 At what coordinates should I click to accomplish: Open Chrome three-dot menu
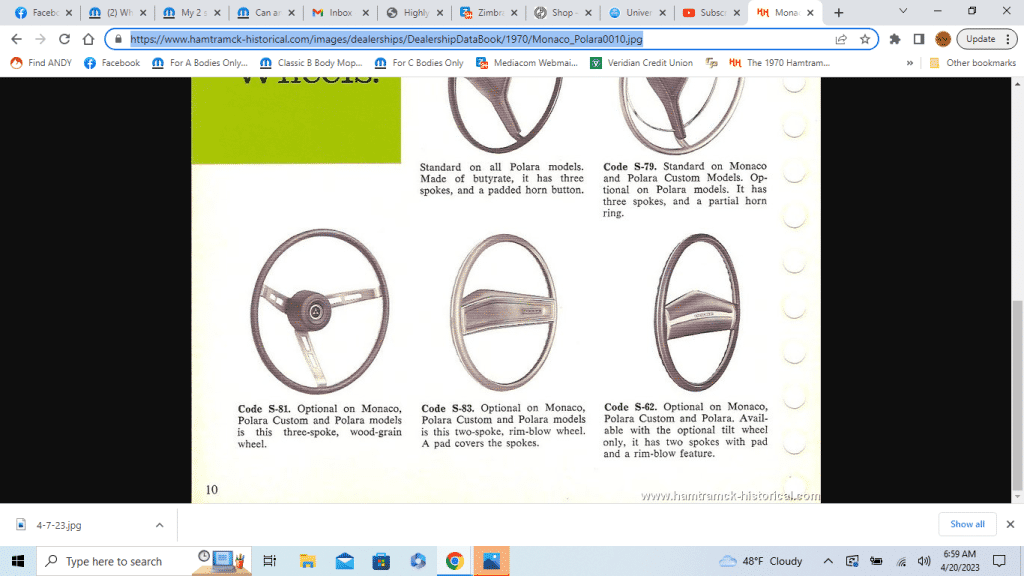1009,39
